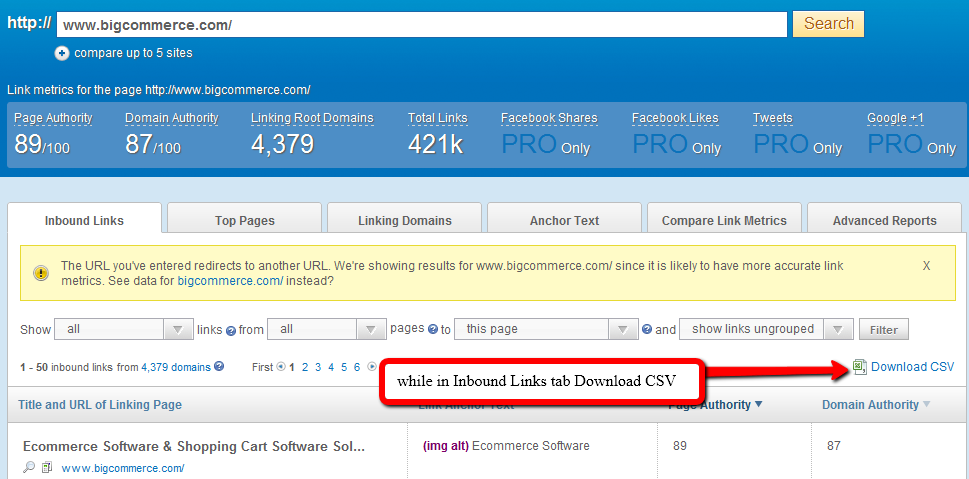Screen dimensions: 969x479
Task: Open the this page target dropdown
Action: click(x=546, y=329)
